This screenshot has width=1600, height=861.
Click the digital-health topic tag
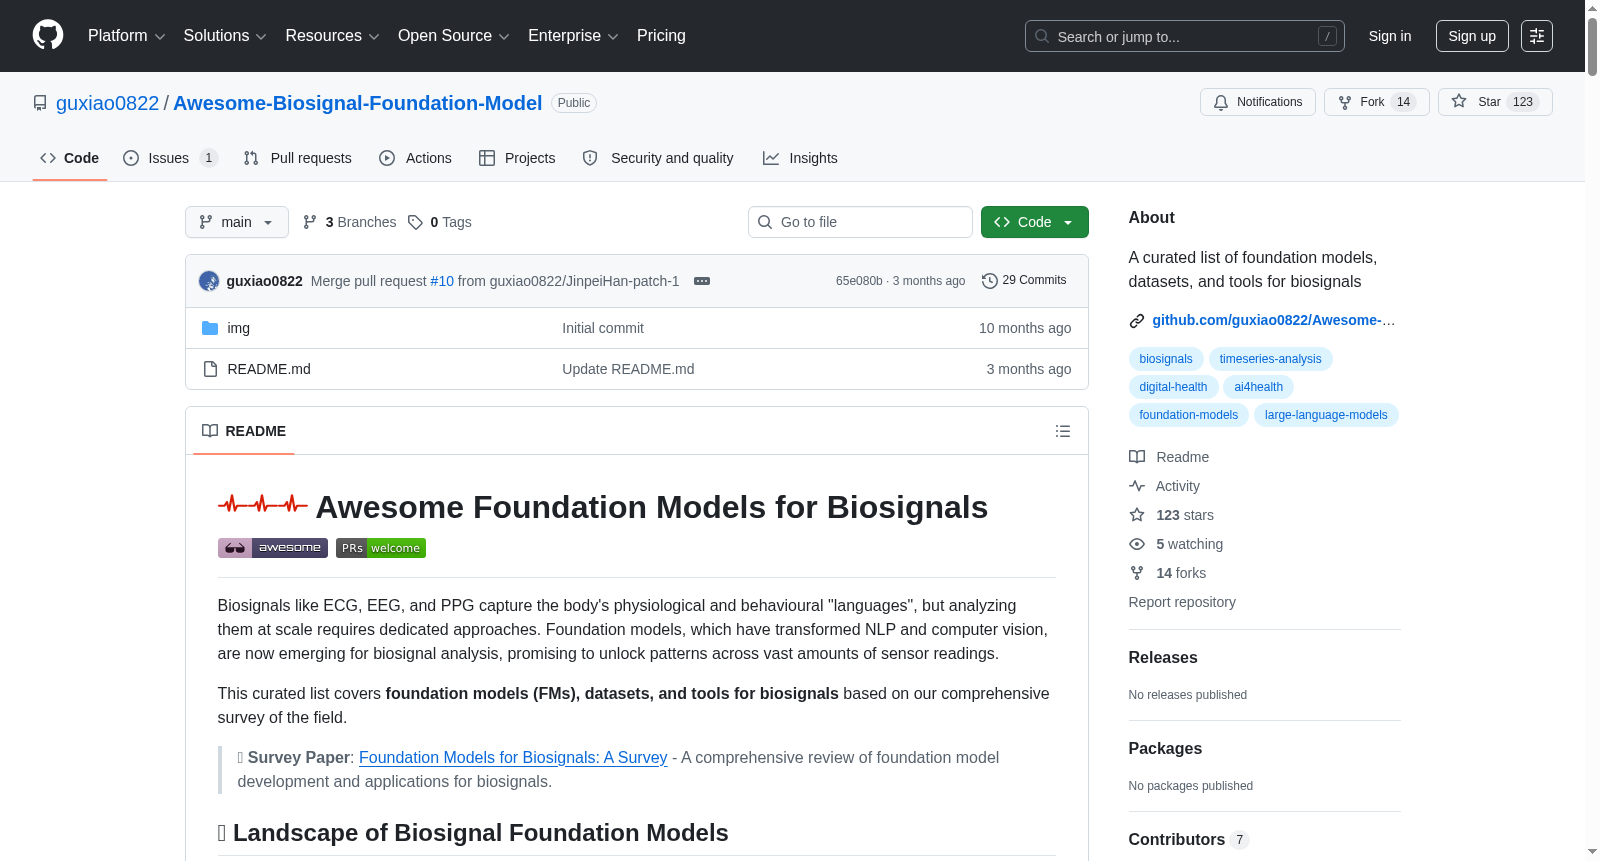[1173, 387]
